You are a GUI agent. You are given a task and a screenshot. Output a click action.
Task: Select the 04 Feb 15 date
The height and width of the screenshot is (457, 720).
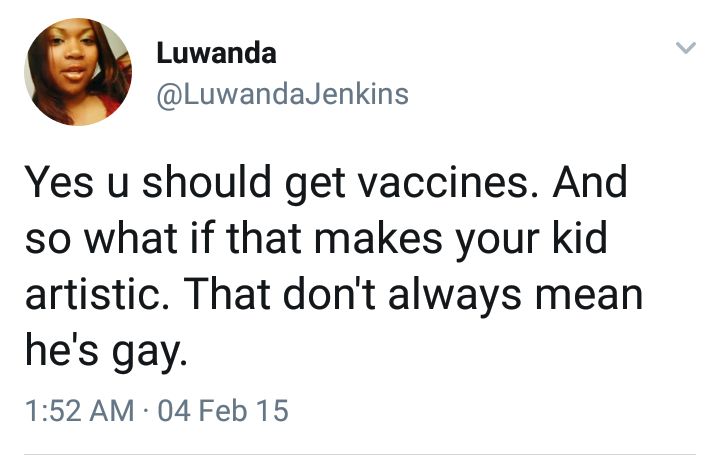[x=214, y=411]
